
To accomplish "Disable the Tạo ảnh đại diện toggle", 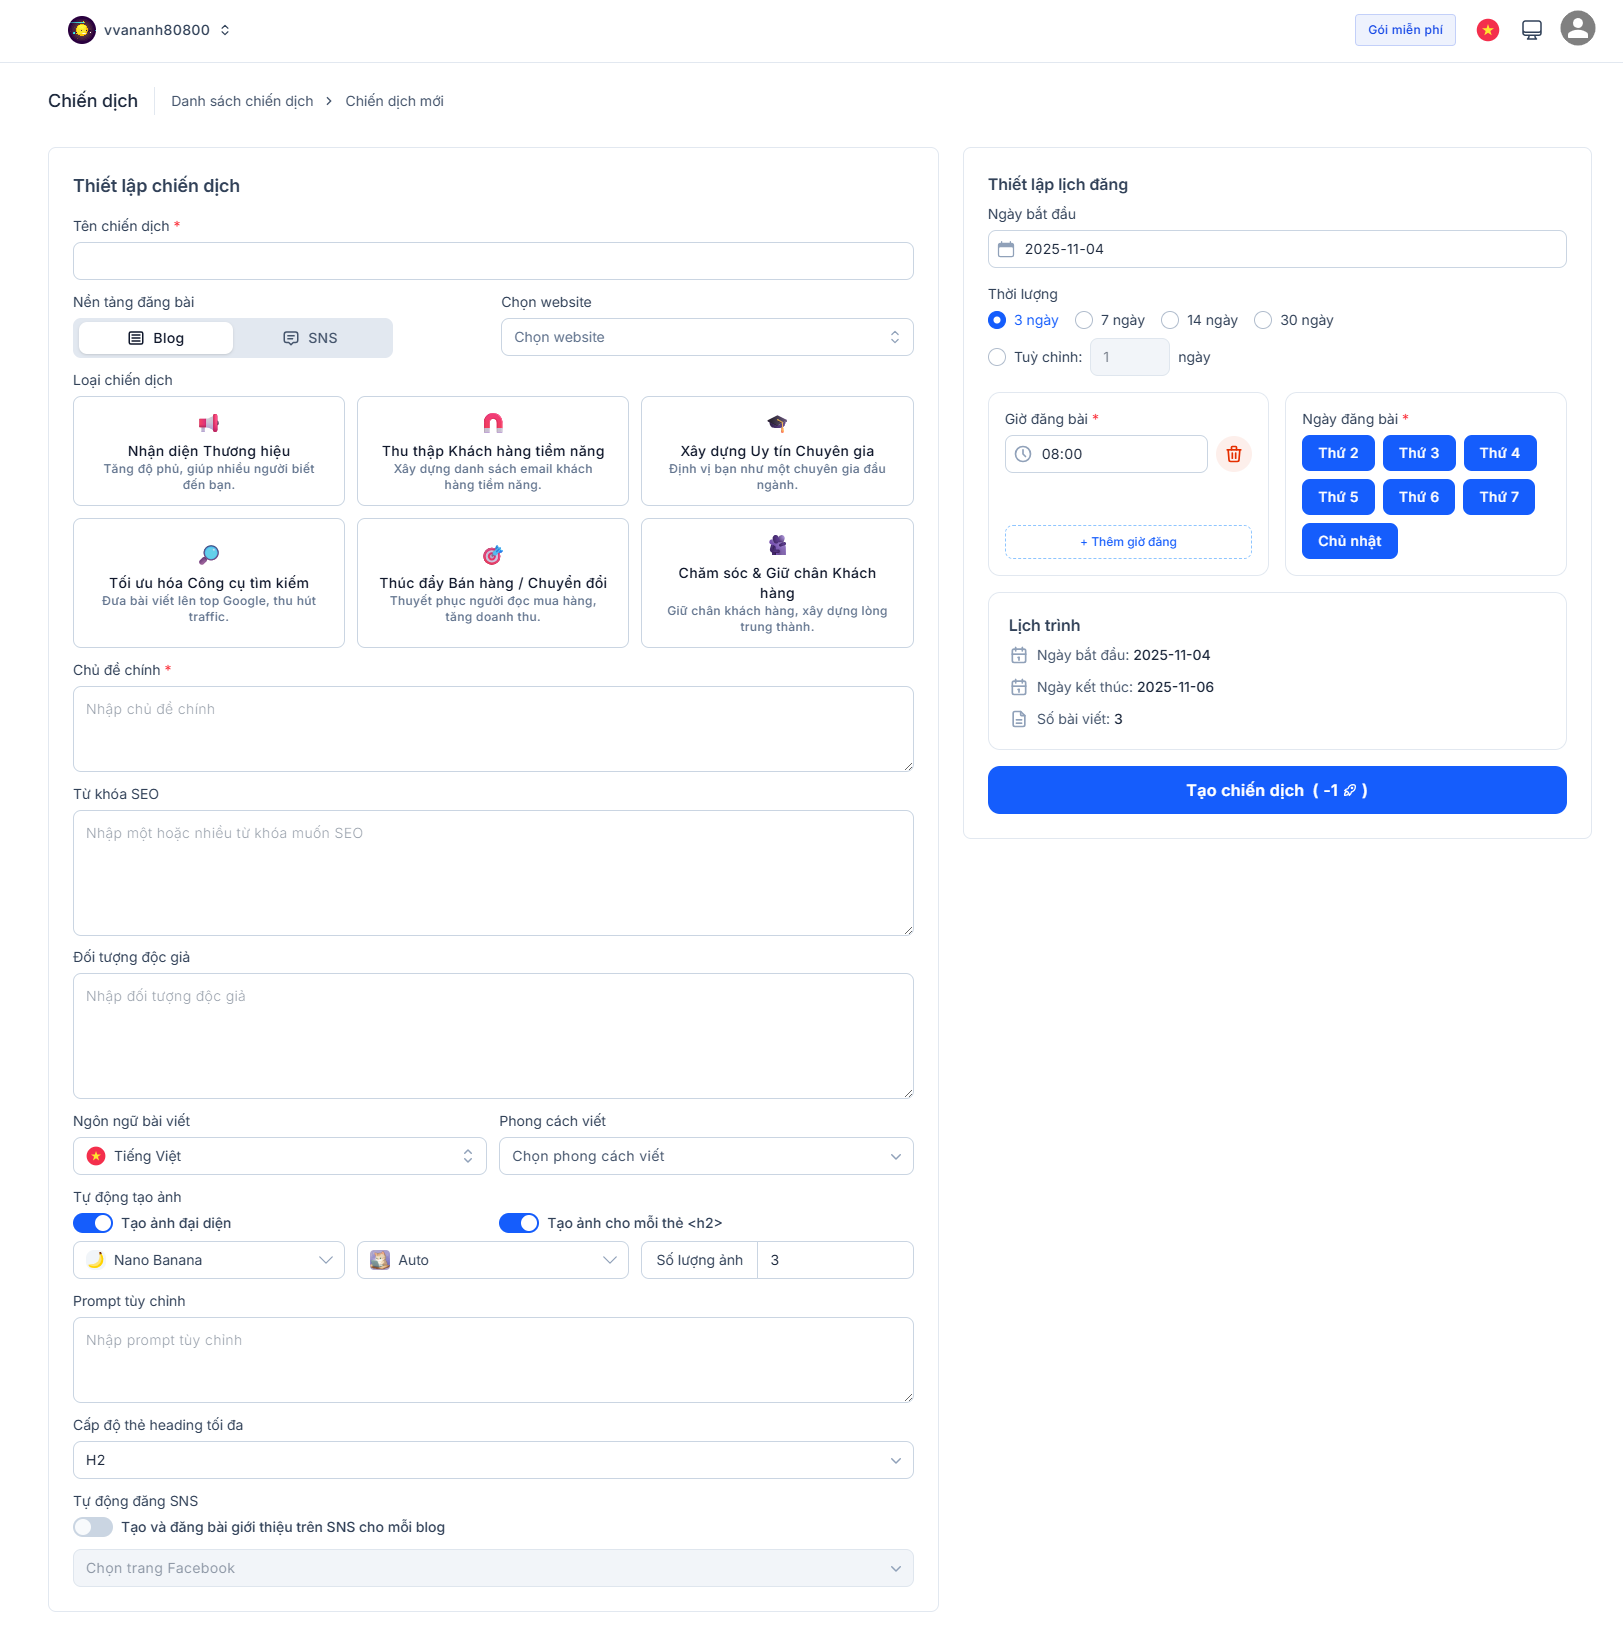I will (93, 1223).
